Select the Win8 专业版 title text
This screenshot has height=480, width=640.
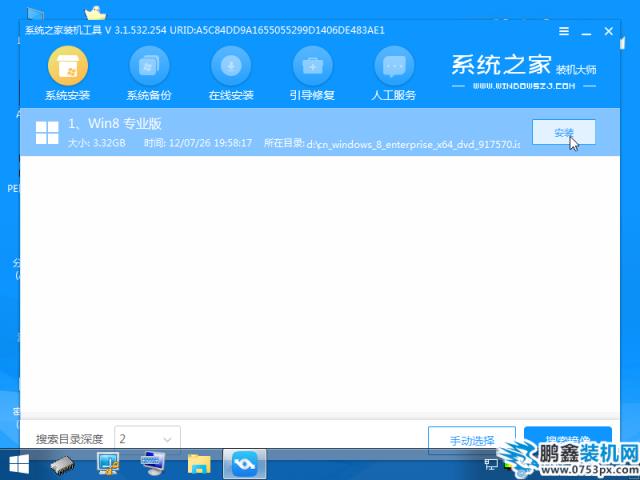pos(115,123)
